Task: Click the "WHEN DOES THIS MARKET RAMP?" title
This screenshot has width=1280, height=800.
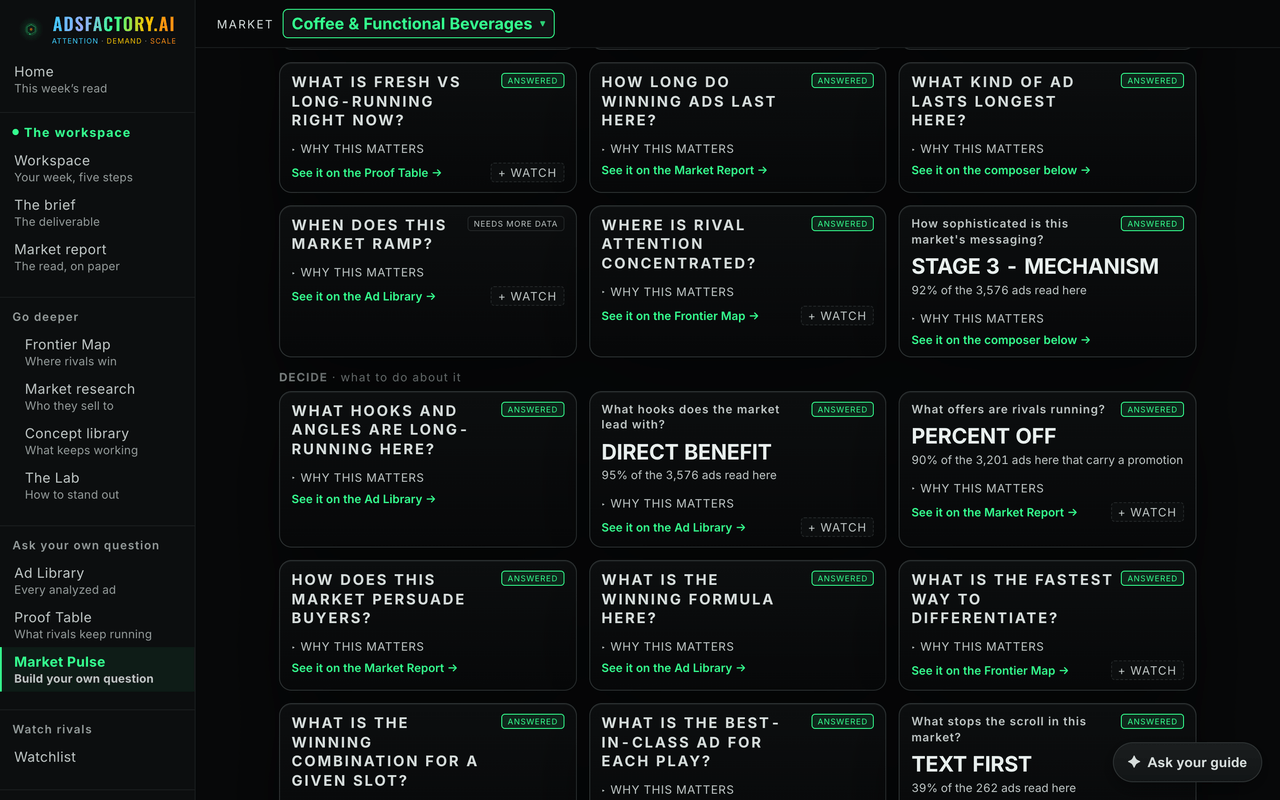Action: 369,234
